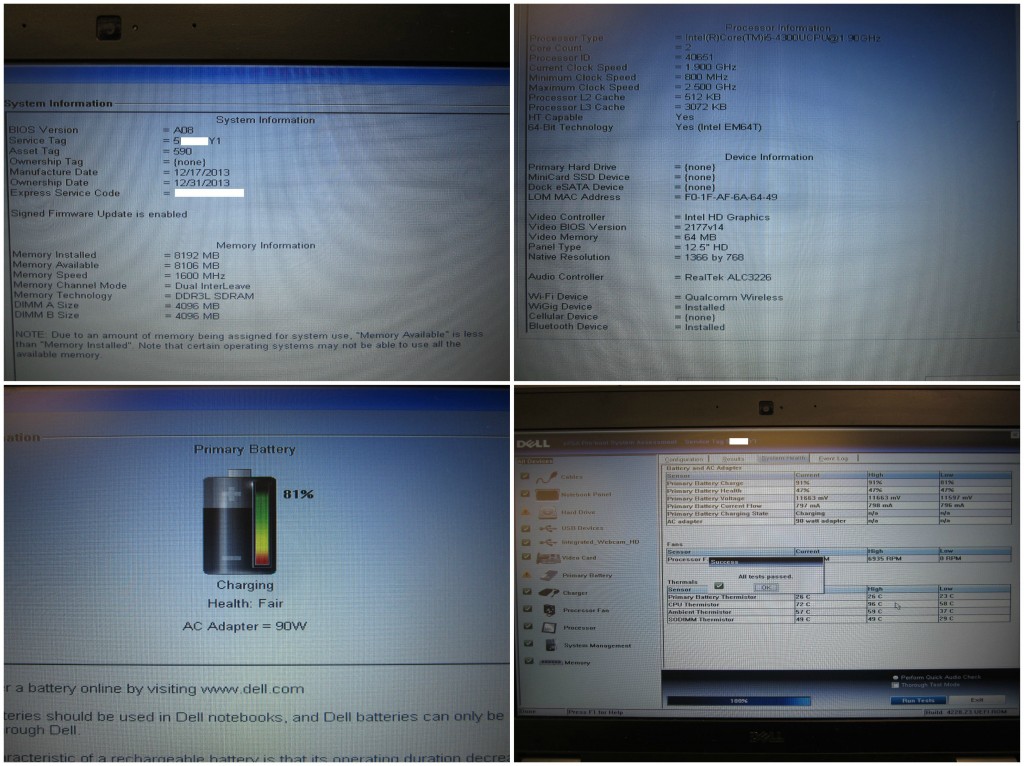Click the Intel HD Graphics controller value
This screenshot has width=1024, height=766.
point(727,217)
